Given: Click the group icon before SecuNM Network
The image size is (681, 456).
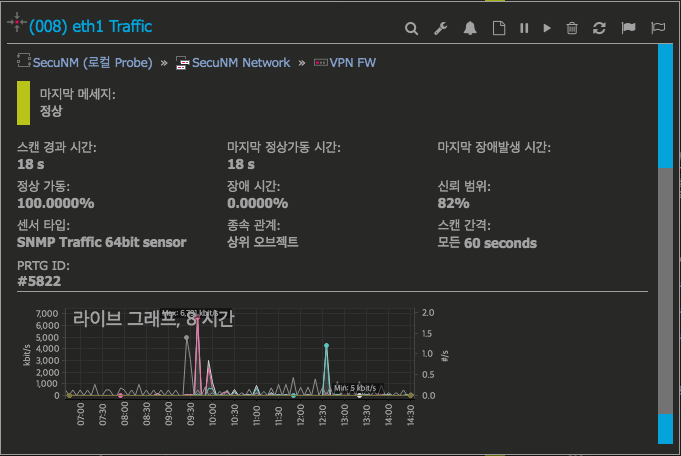Looking at the screenshot, I should [182, 63].
